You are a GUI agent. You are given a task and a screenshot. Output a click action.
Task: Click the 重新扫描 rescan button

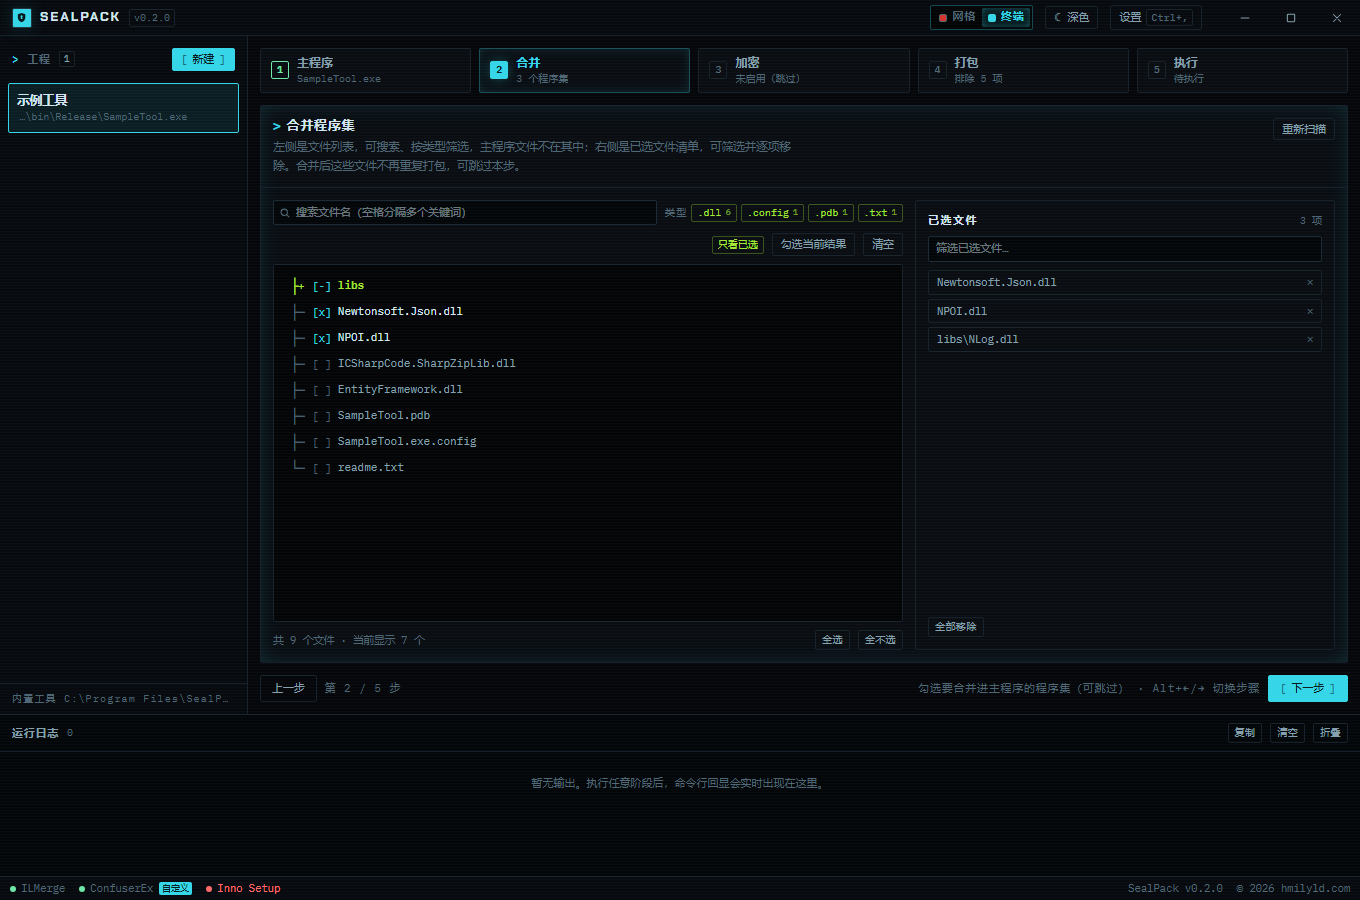[1304, 129]
